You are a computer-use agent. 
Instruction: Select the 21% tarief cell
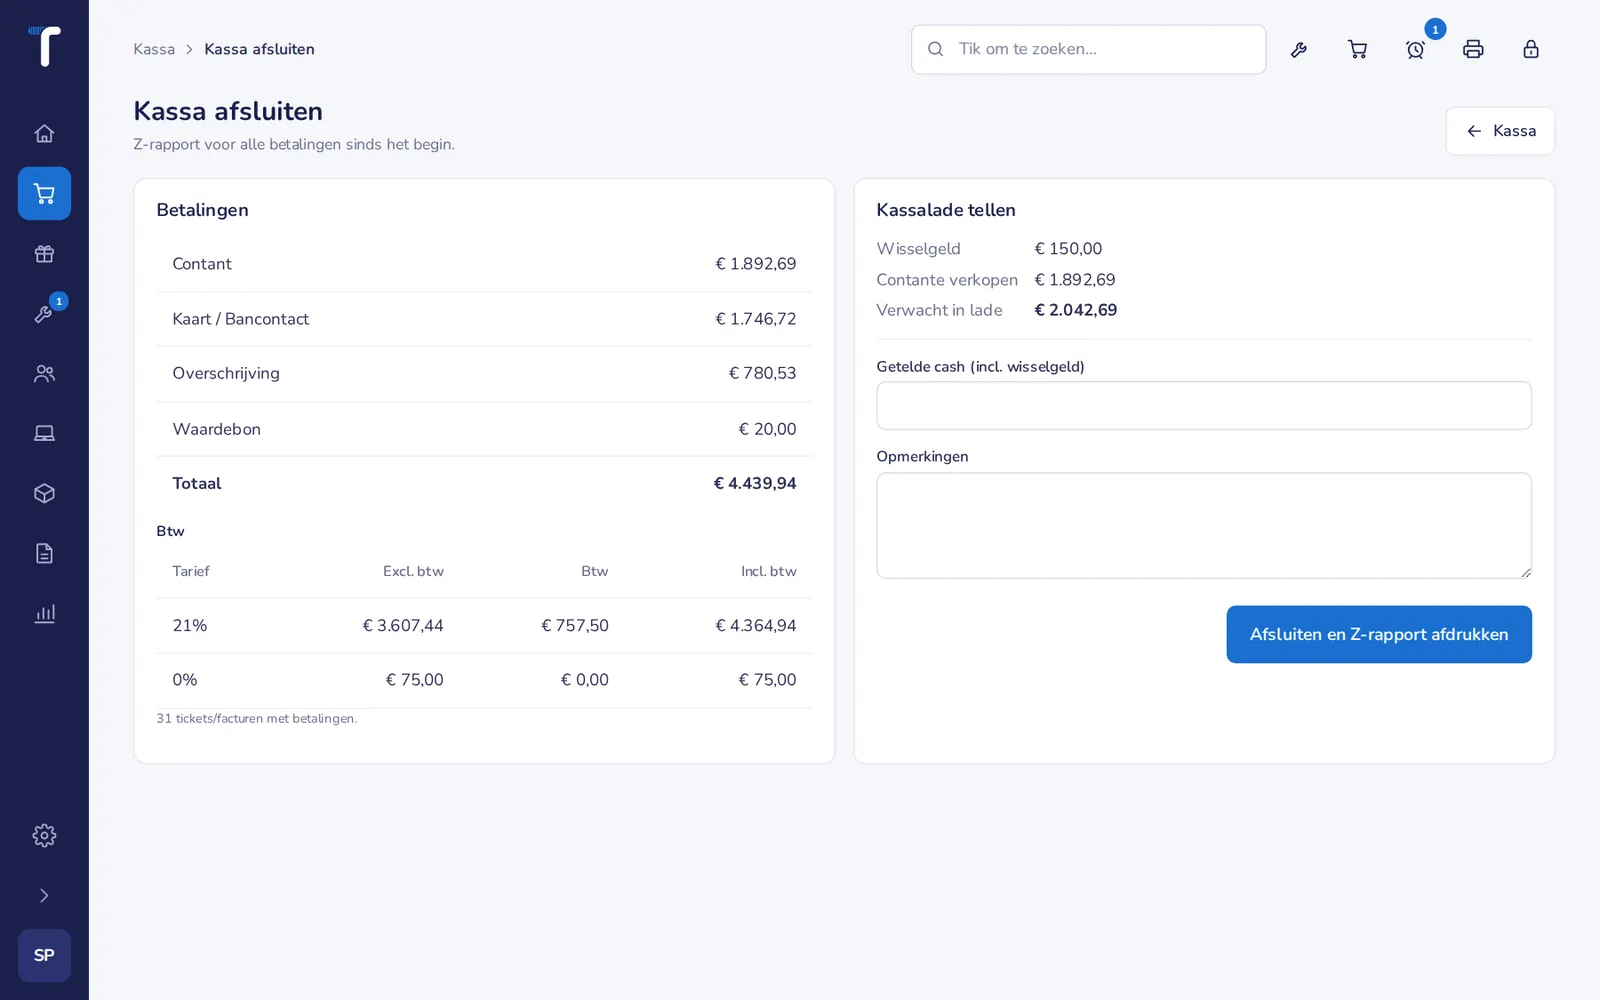click(190, 625)
